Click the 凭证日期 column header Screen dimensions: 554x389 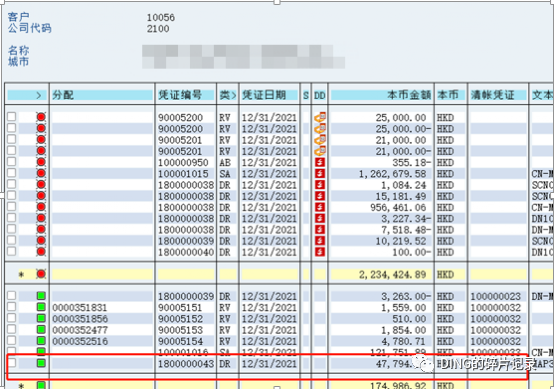(269, 95)
